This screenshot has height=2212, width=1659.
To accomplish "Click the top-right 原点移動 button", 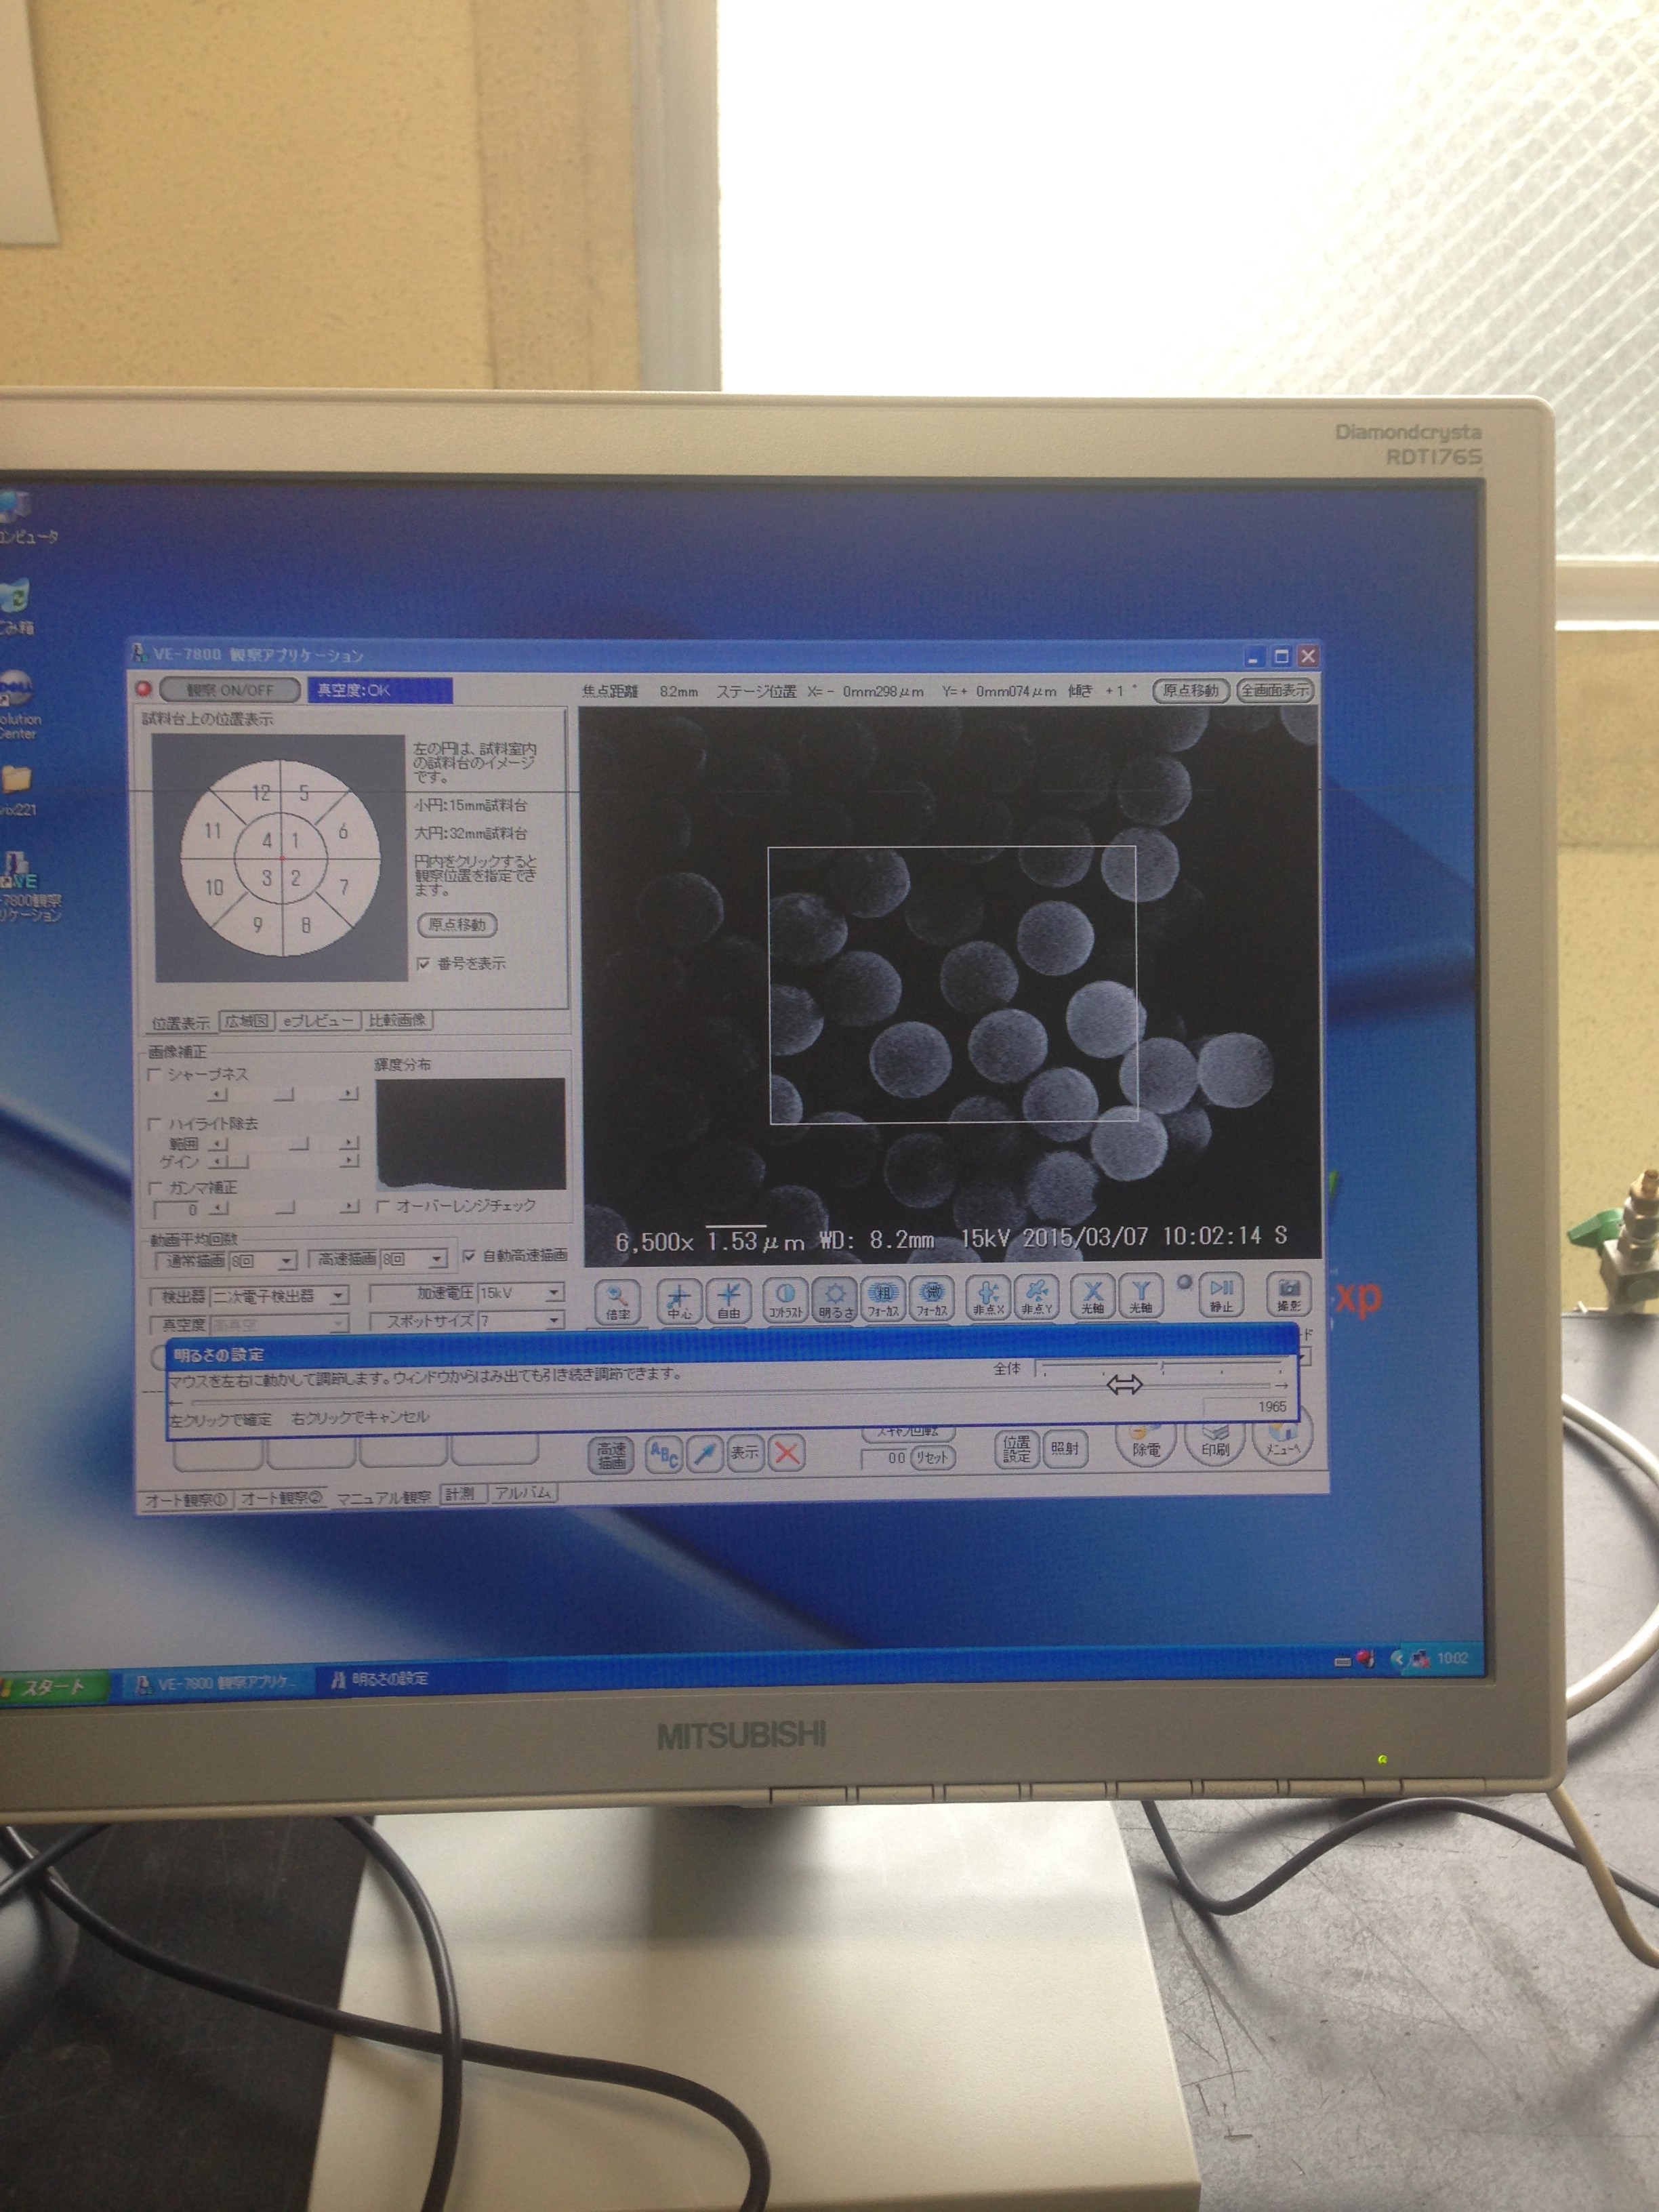I will coord(1191,690).
